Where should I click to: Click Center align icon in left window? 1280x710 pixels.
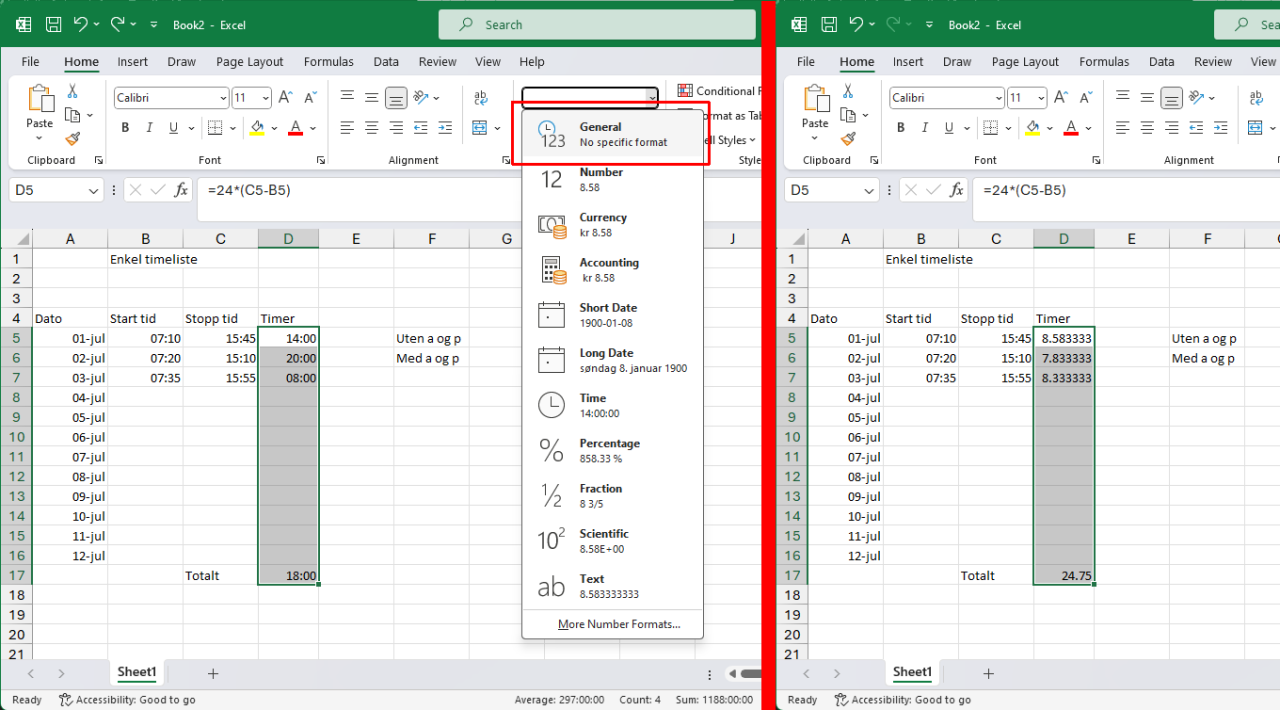pos(372,128)
